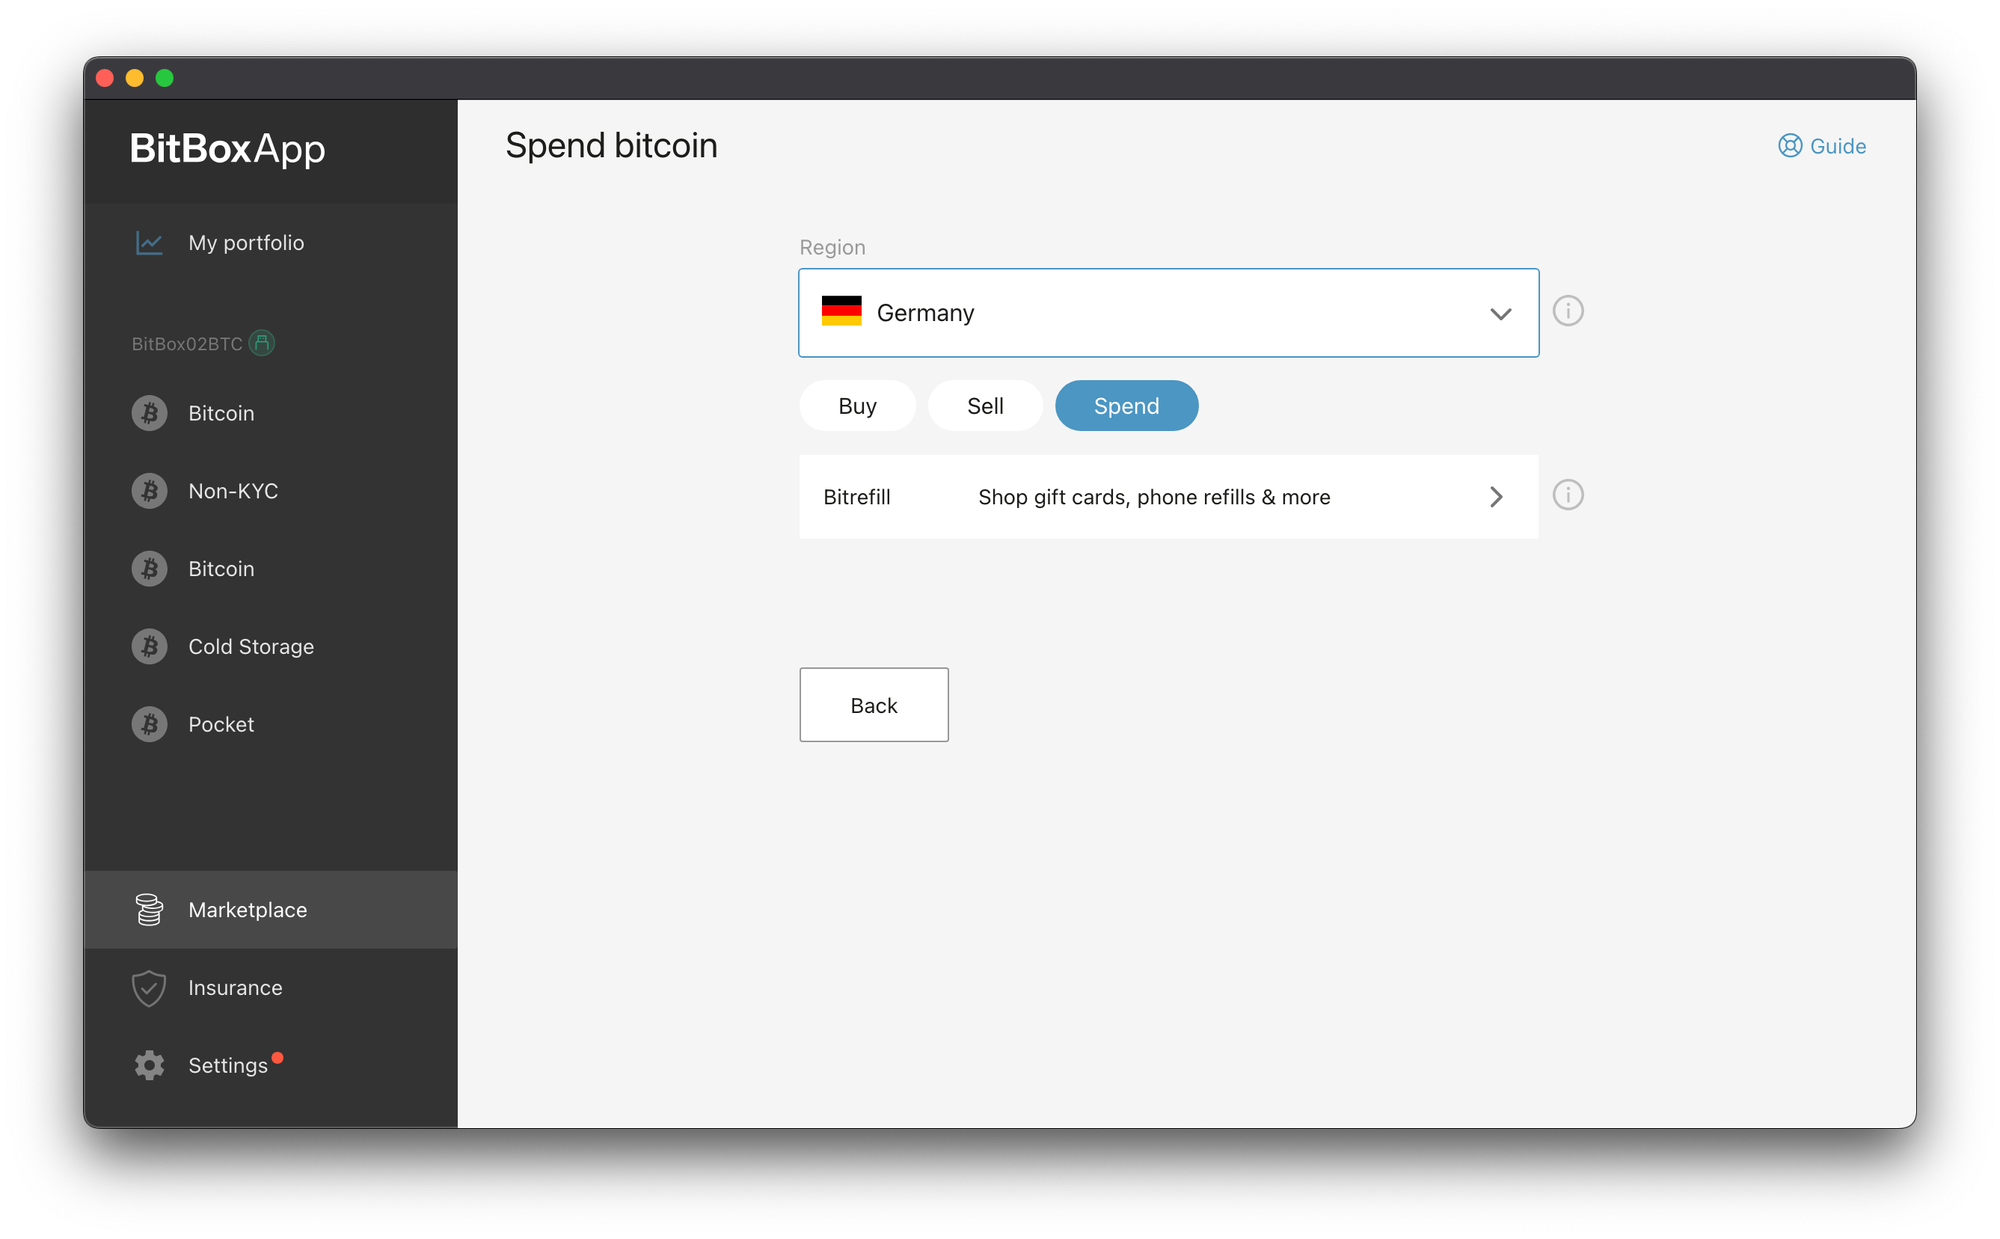Click the info icon beside Bitrefill row
2000x1239 pixels.
pos(1568,495)
